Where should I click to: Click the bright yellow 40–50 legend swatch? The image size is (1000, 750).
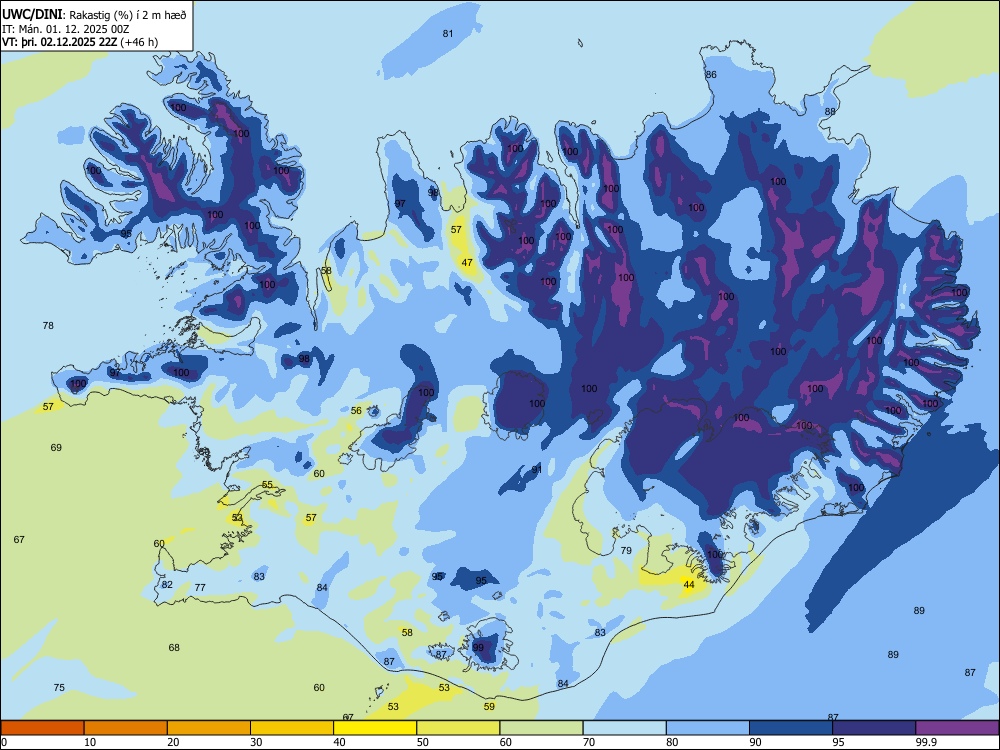pyautogui.click(x=375, y=728)
